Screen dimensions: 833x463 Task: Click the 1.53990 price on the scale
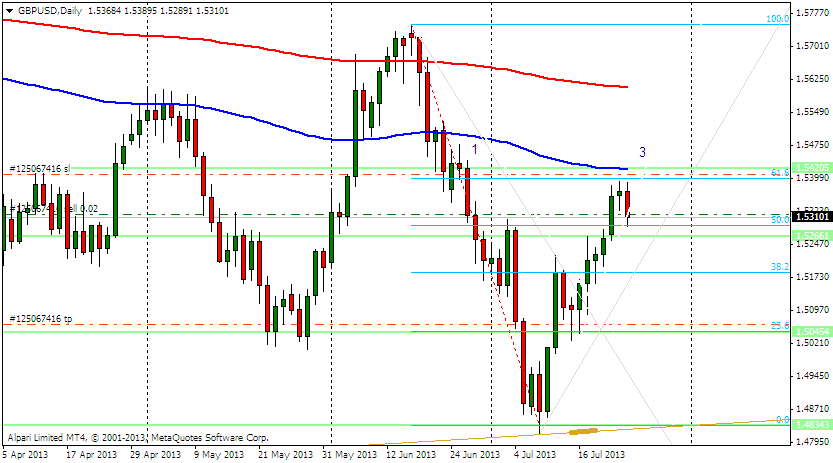click(x=812, y=178)
